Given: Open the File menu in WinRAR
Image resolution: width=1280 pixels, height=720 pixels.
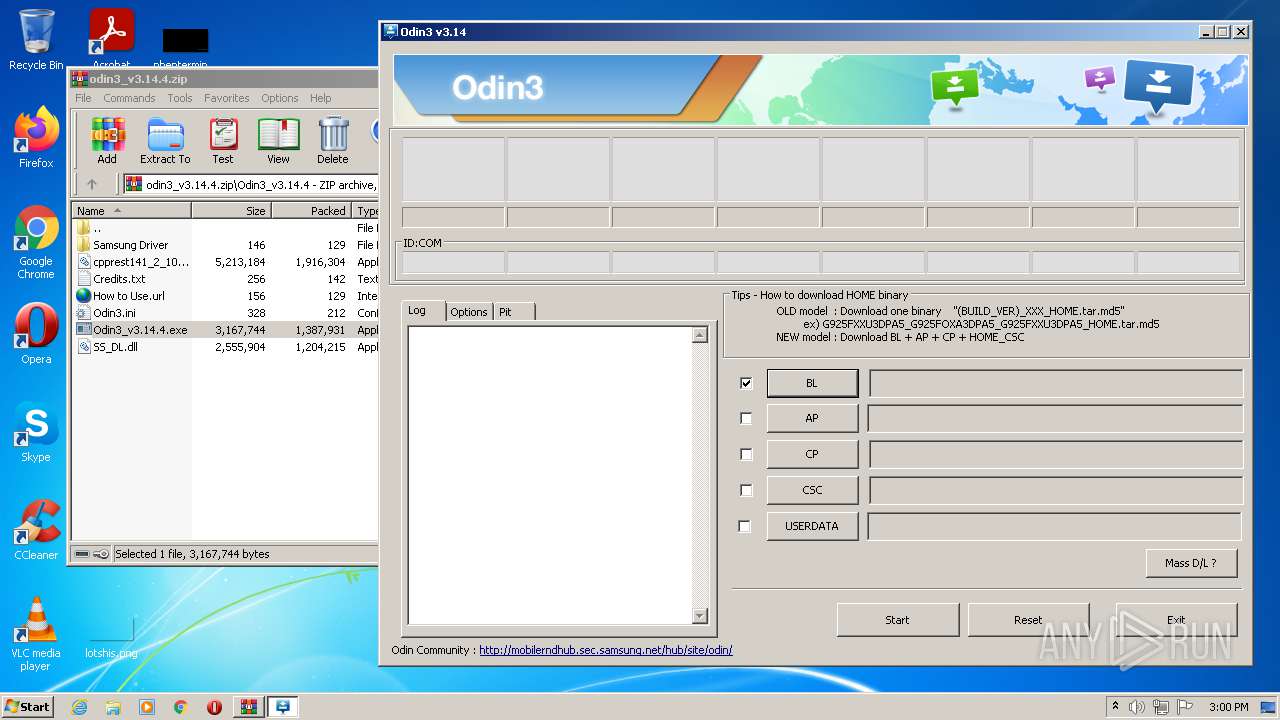Looking at the screenshot, I should click(x=83, y=98).
